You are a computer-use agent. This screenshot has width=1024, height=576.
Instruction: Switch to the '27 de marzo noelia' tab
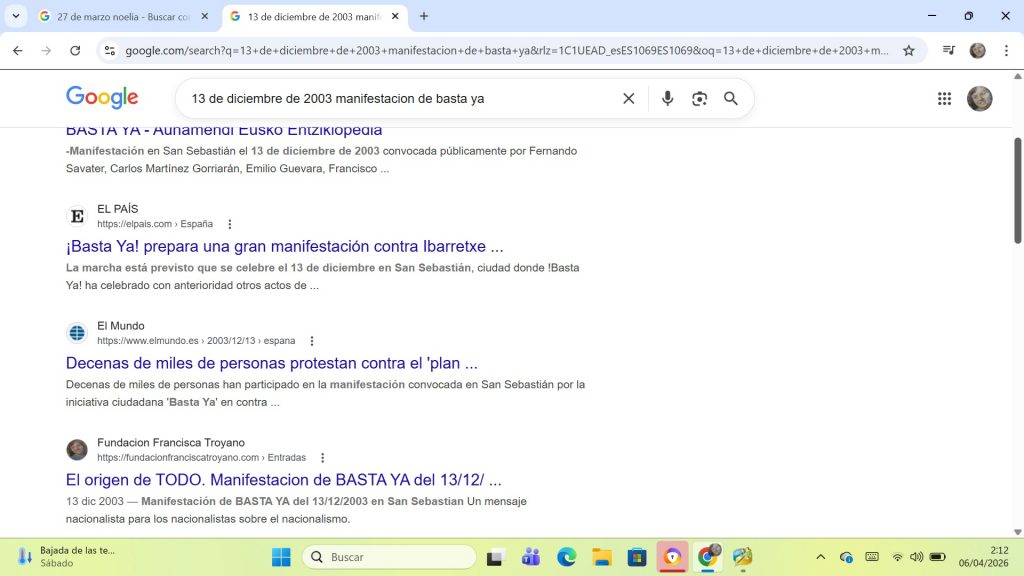(x=118, y=16)
